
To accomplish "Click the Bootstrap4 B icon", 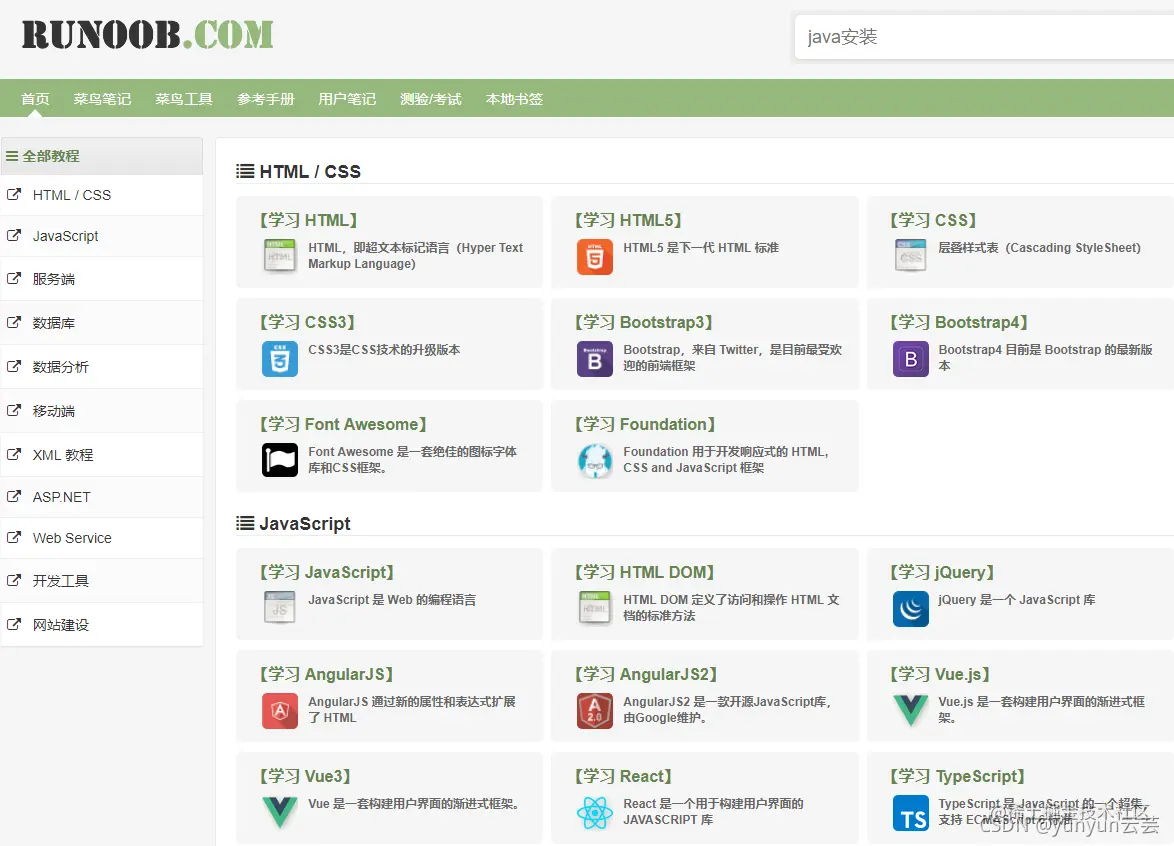I will [x=910, y=358].
